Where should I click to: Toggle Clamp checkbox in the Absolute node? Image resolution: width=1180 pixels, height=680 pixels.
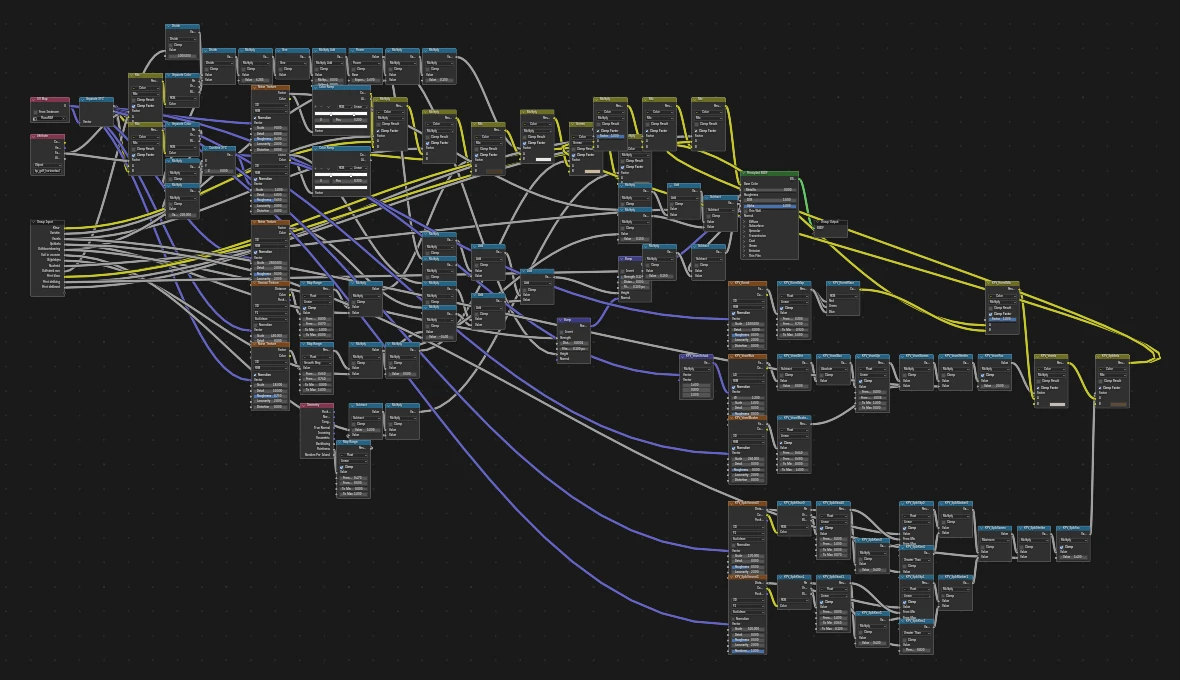pos(822,375)
